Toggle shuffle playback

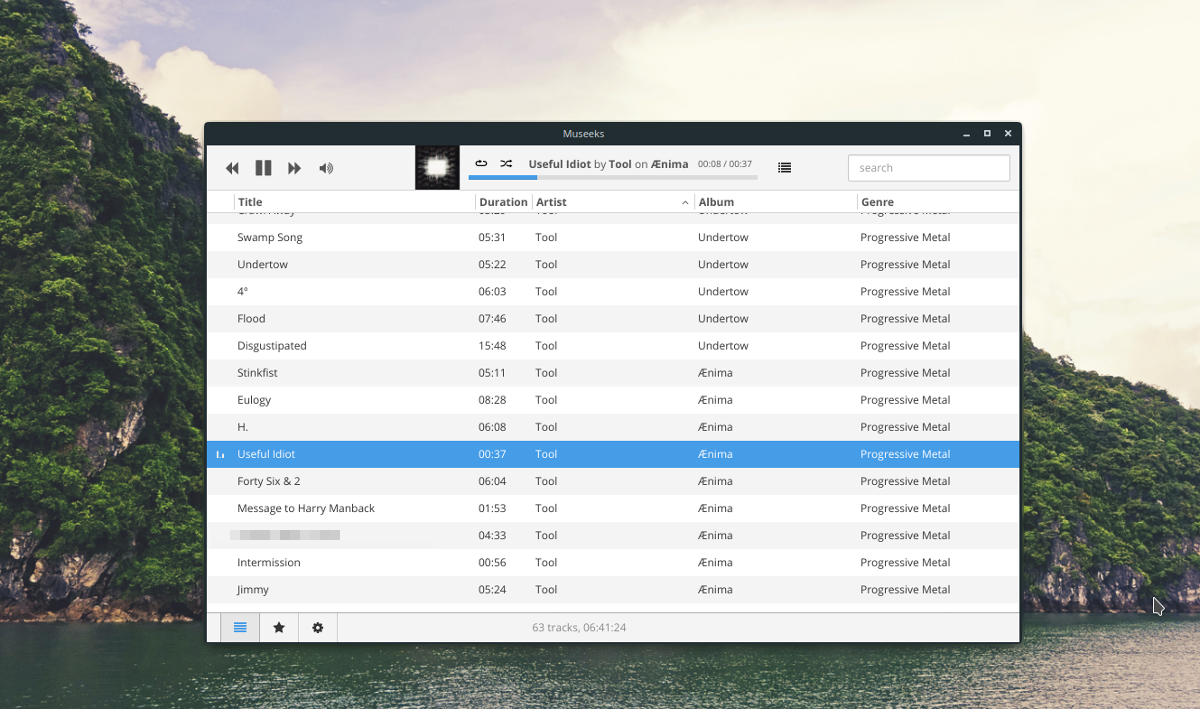pyautogui.click(x=505, y=162)
